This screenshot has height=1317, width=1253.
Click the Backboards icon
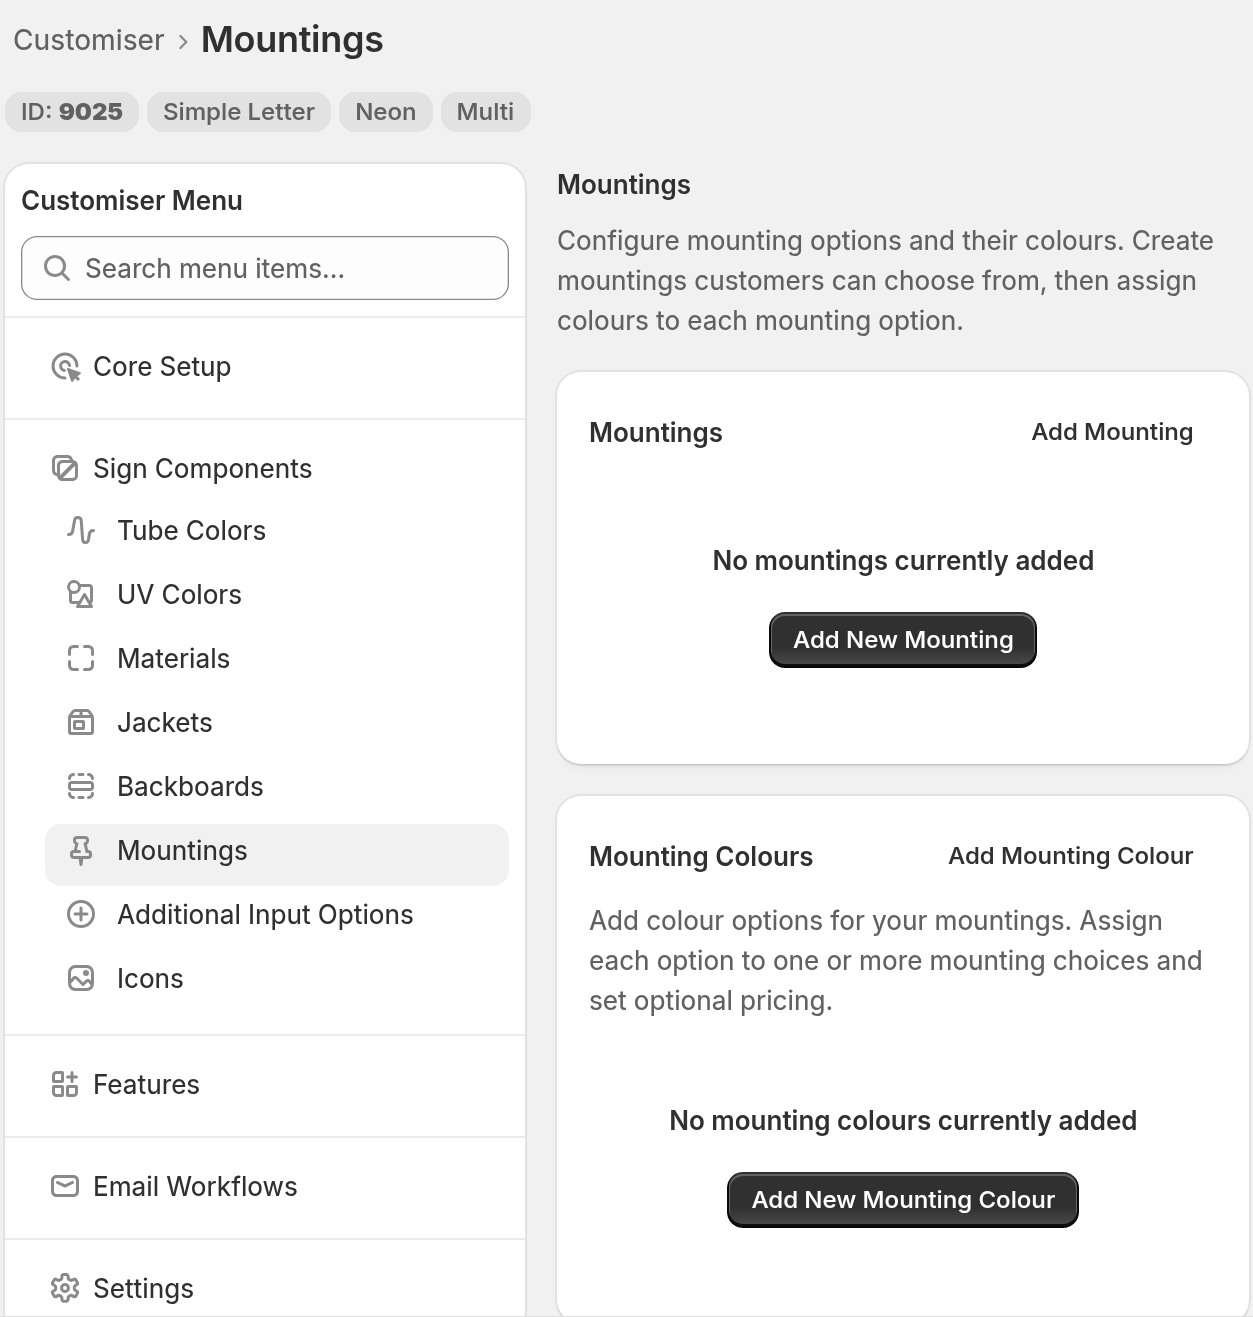click(x=81, y=786)
